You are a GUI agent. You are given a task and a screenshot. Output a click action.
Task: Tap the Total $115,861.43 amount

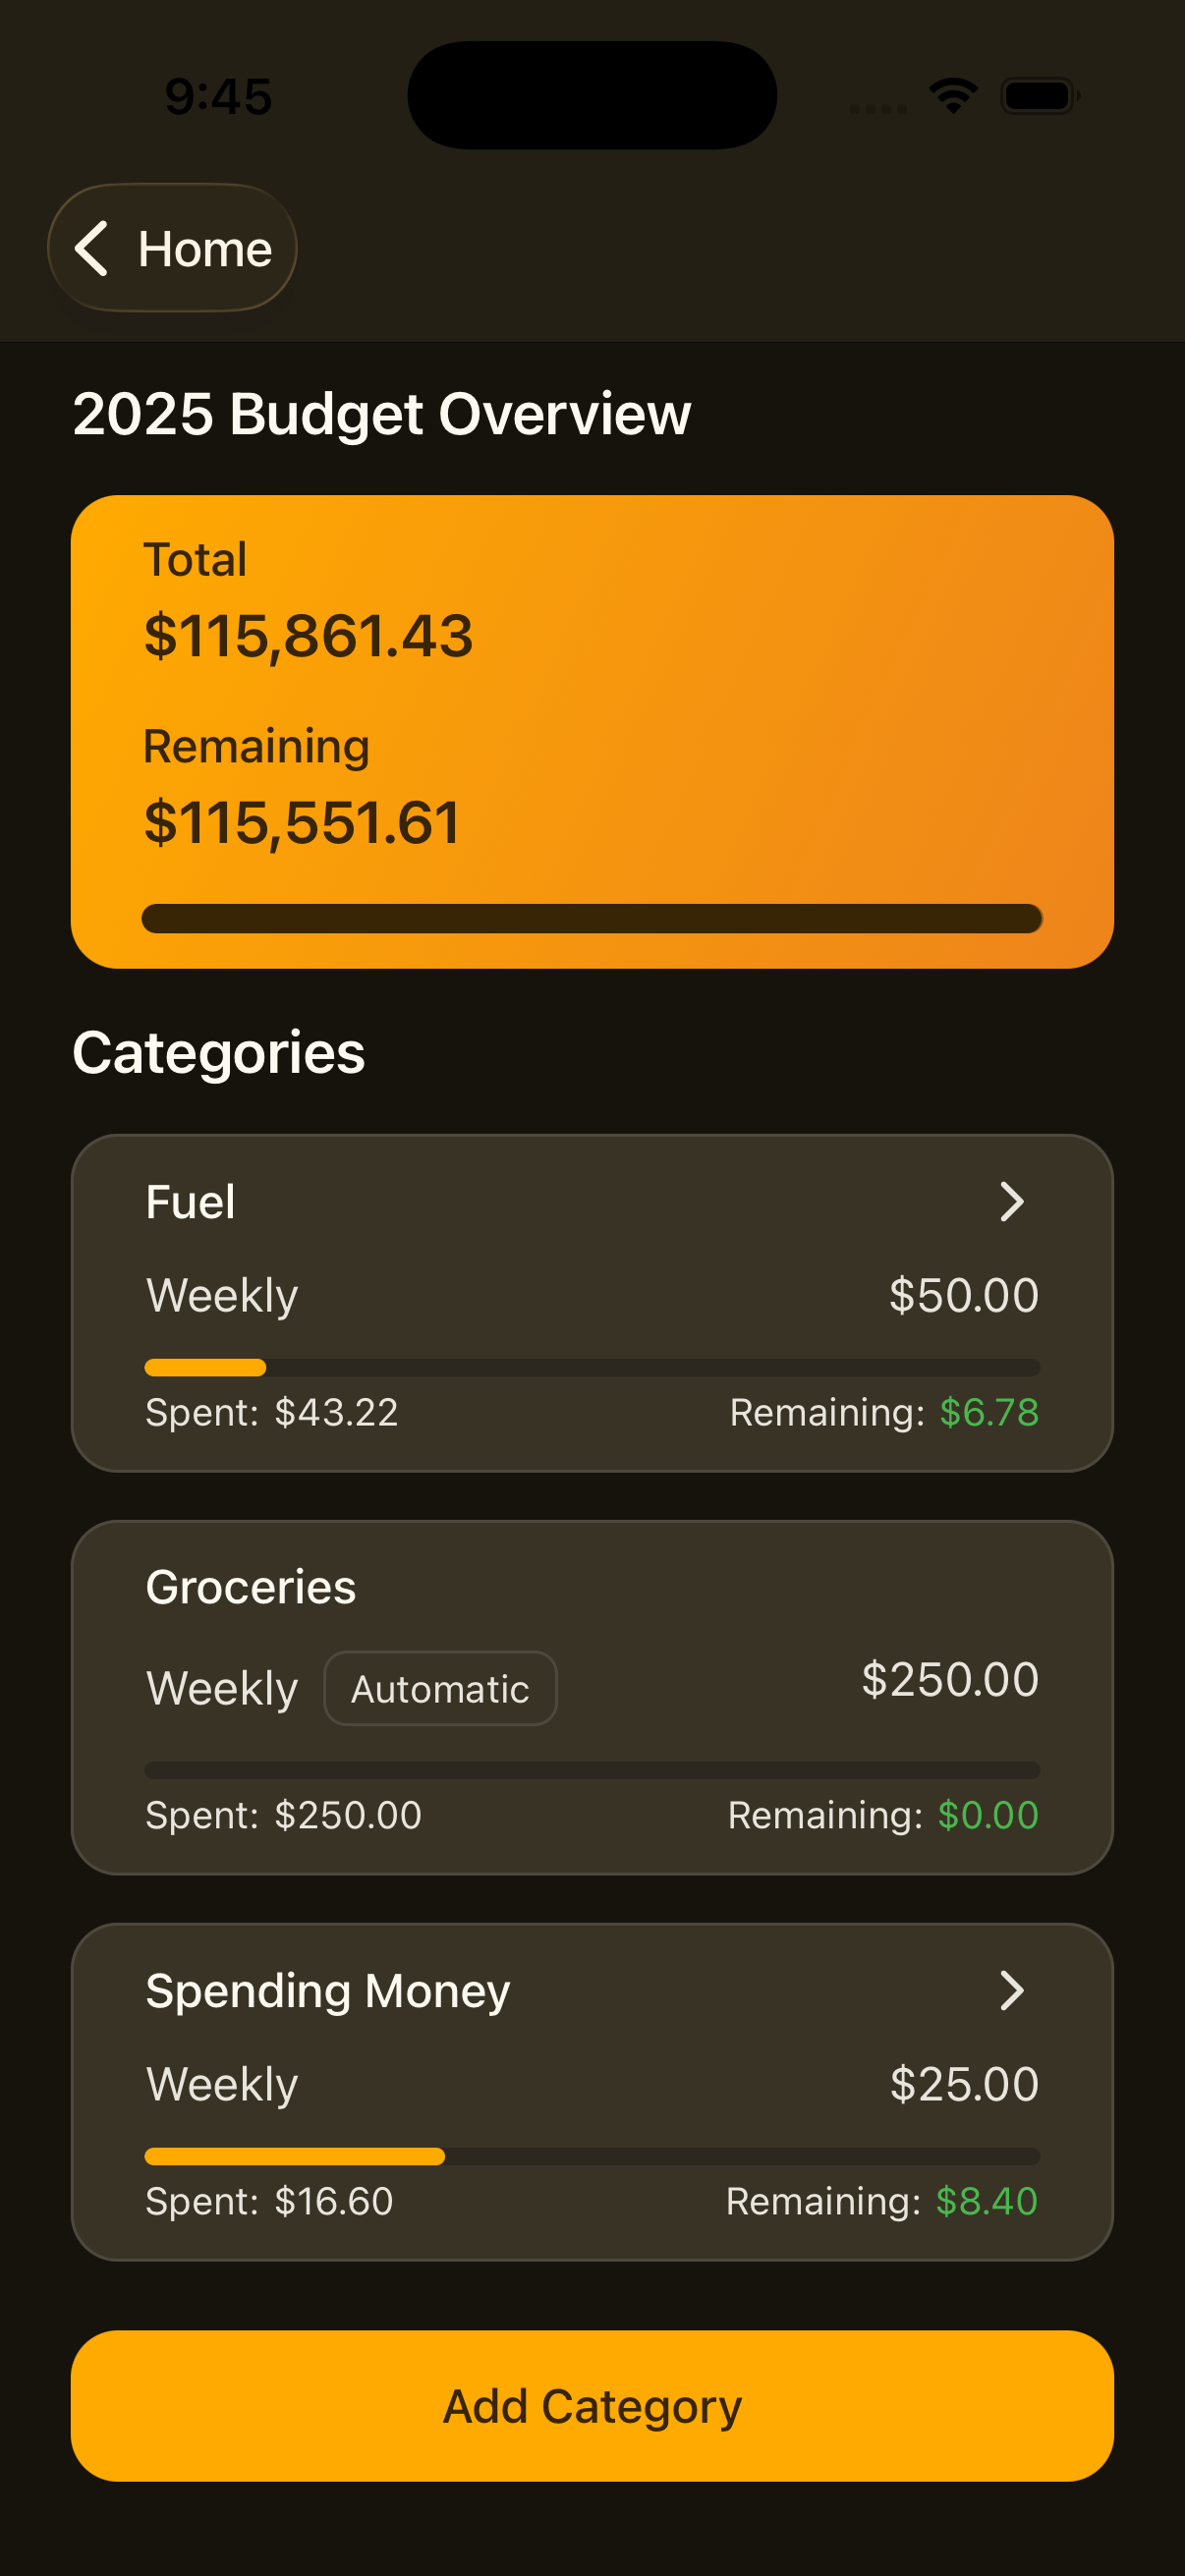(308, 636)
